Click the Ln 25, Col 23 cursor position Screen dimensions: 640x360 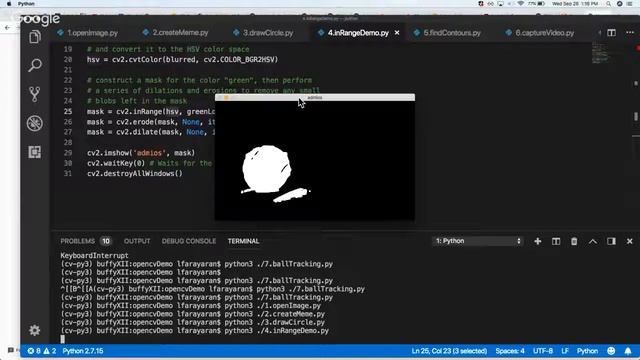click(x=449, y=351)
